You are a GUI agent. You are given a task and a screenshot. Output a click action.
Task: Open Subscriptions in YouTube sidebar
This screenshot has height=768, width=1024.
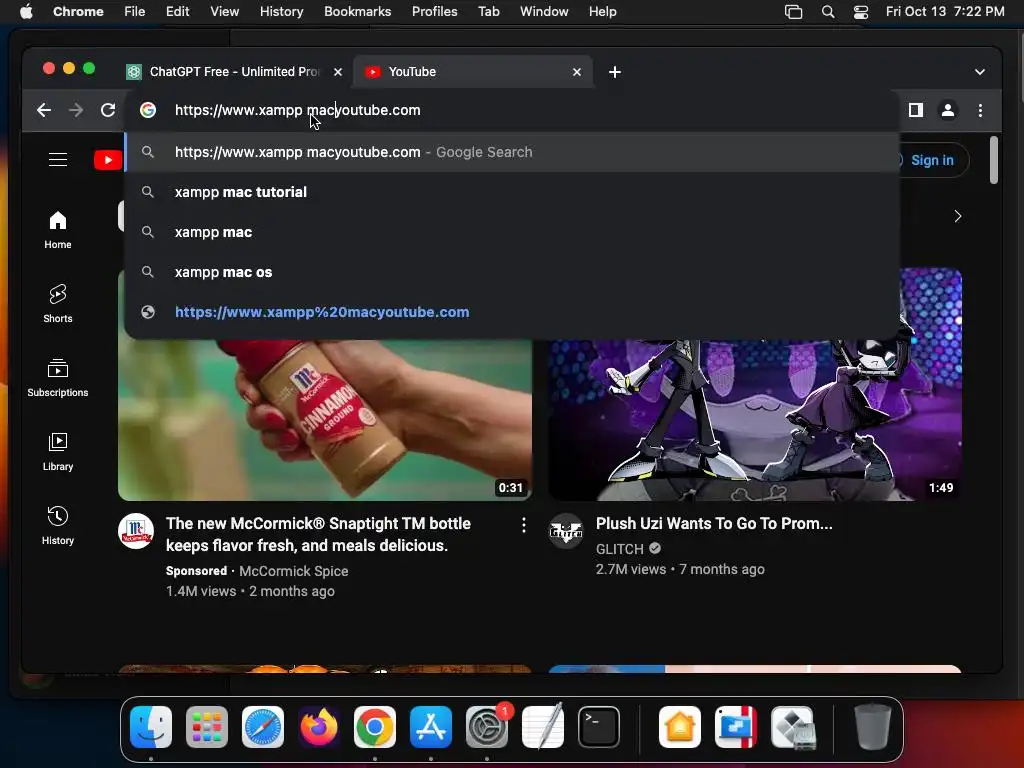[x=57, y=377]
